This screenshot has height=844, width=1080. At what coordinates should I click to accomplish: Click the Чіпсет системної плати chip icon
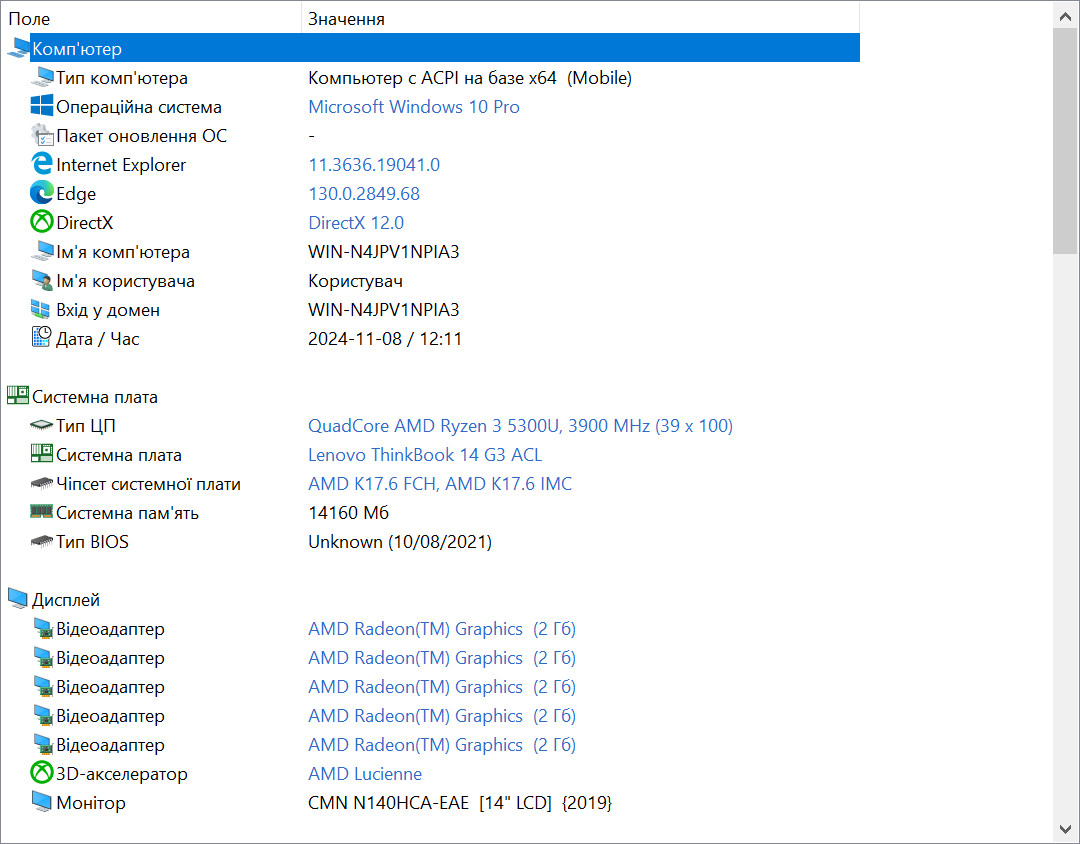[42, 484]
